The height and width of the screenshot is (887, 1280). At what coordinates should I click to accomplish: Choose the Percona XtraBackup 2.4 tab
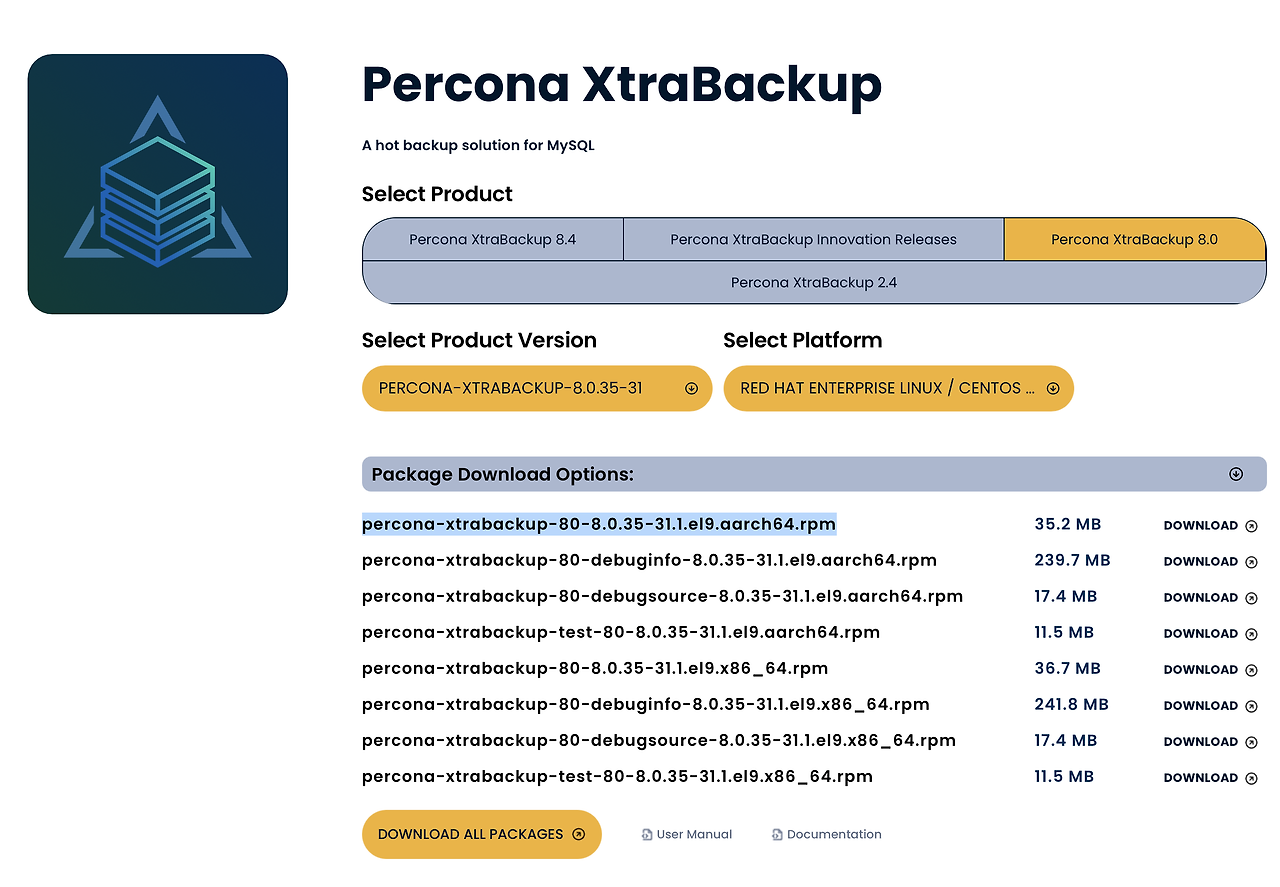[814, 283]
